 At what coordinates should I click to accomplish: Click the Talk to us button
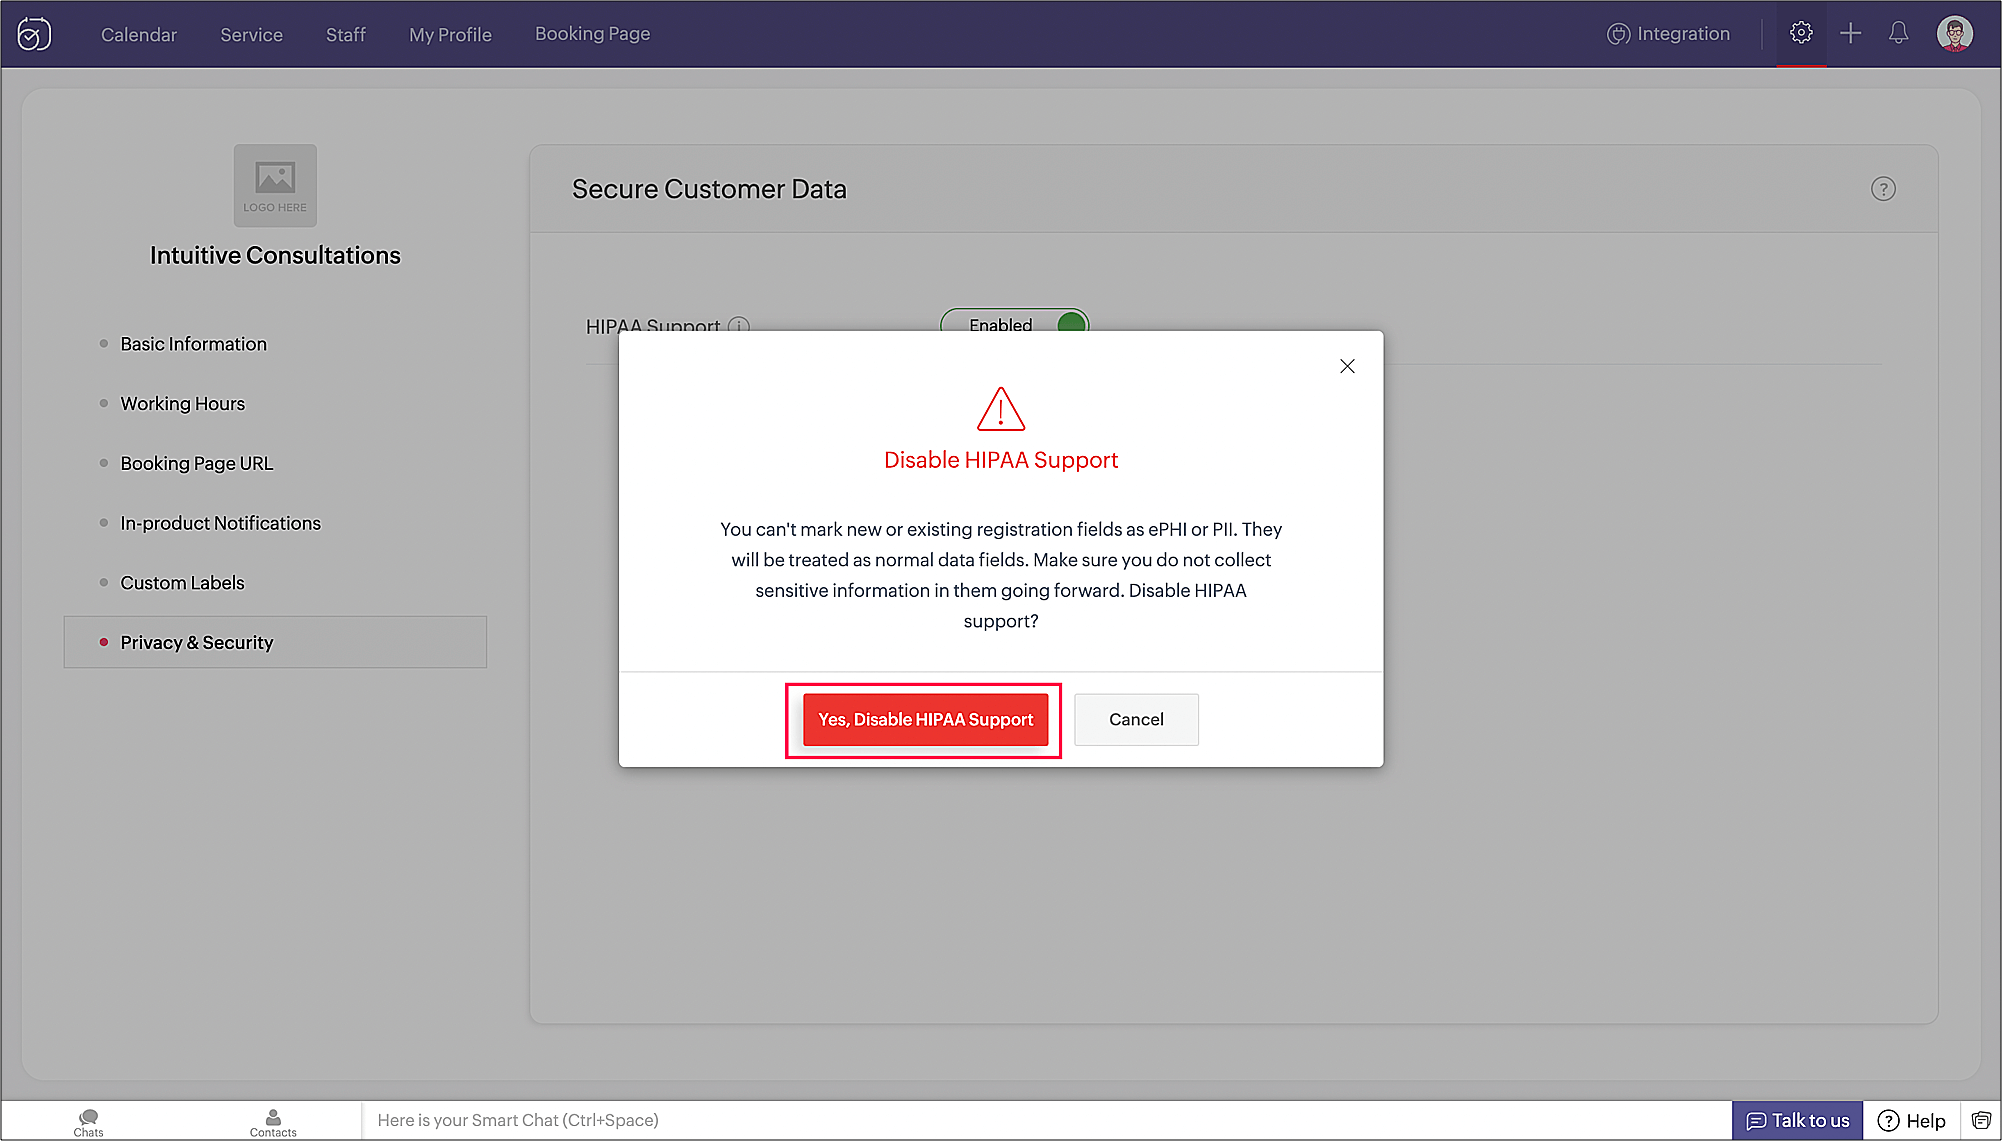pos(1797,1120)
